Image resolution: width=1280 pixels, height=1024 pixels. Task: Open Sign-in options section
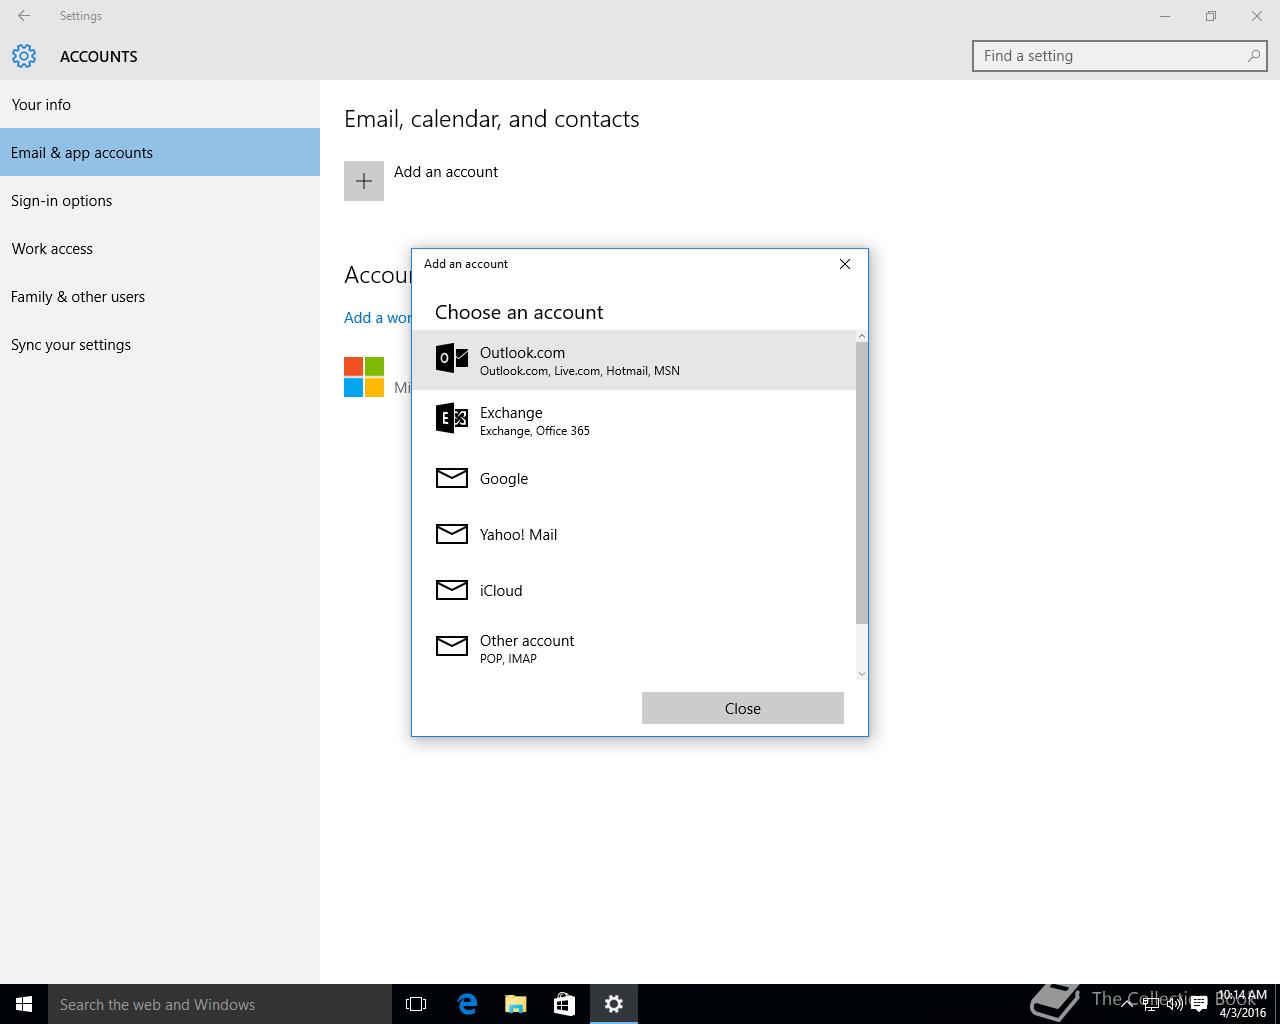point(160,200)
